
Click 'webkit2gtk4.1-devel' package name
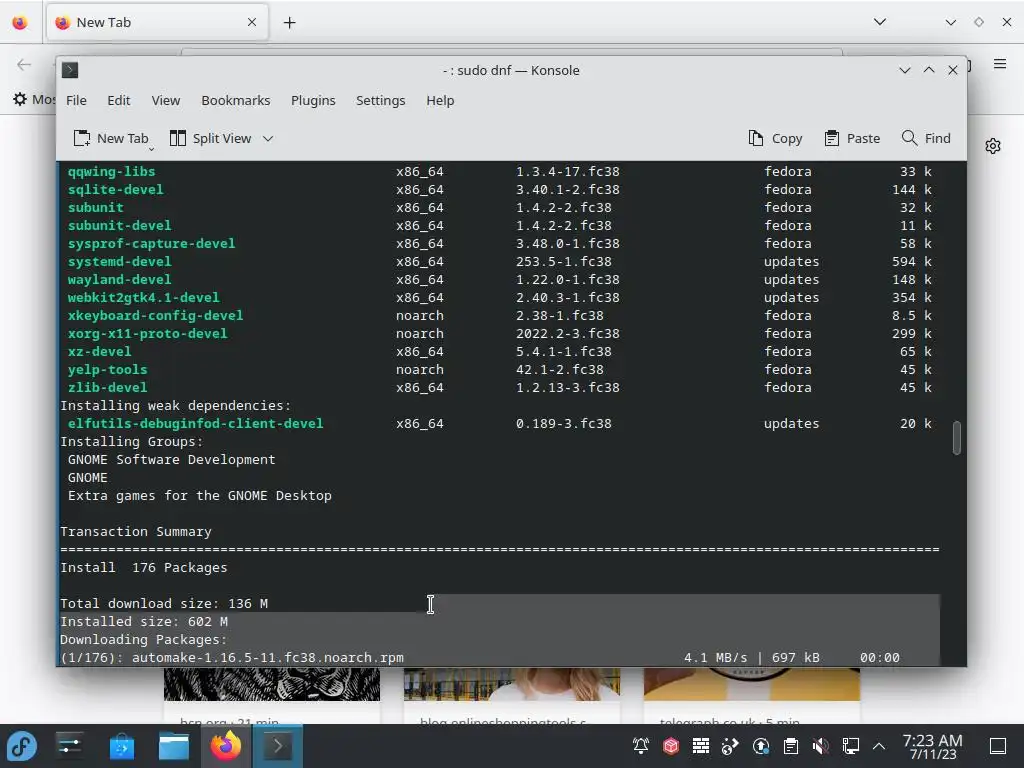[144, 298]
